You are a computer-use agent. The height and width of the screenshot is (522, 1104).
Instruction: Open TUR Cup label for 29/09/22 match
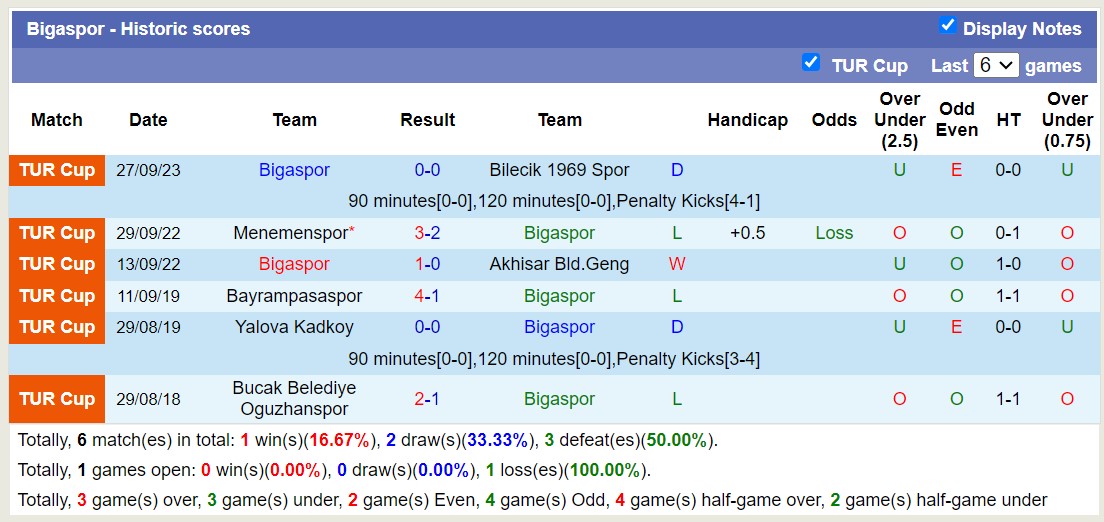(57, 233)
